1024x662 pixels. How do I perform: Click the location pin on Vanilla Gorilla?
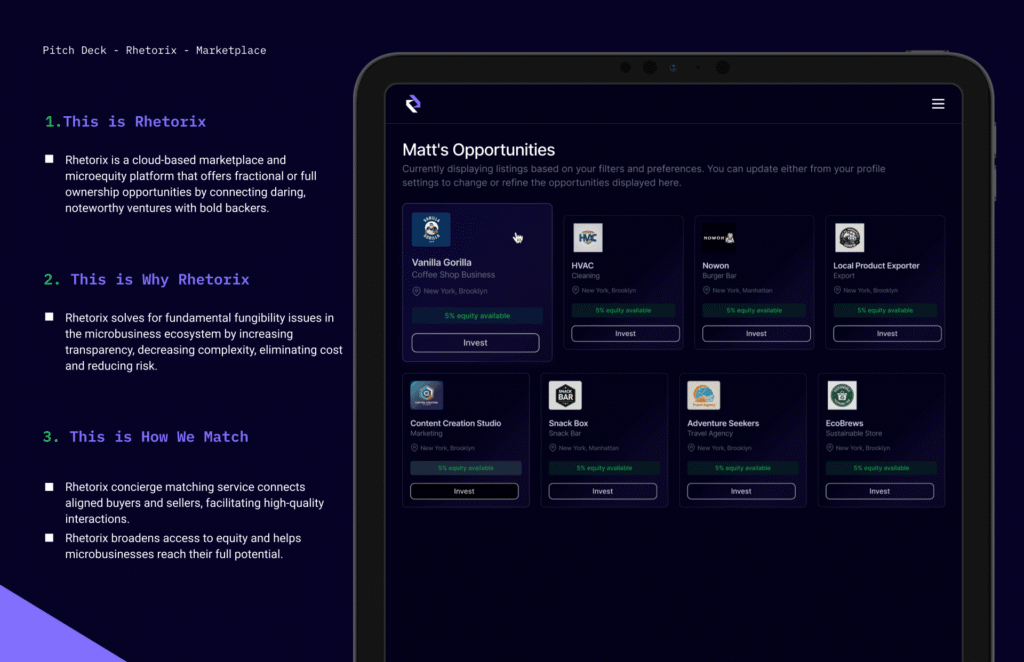(x=416, y=291)
